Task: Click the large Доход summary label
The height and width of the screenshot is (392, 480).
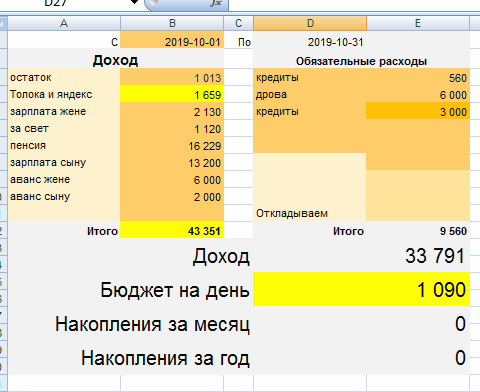Action: pos(221,256)
